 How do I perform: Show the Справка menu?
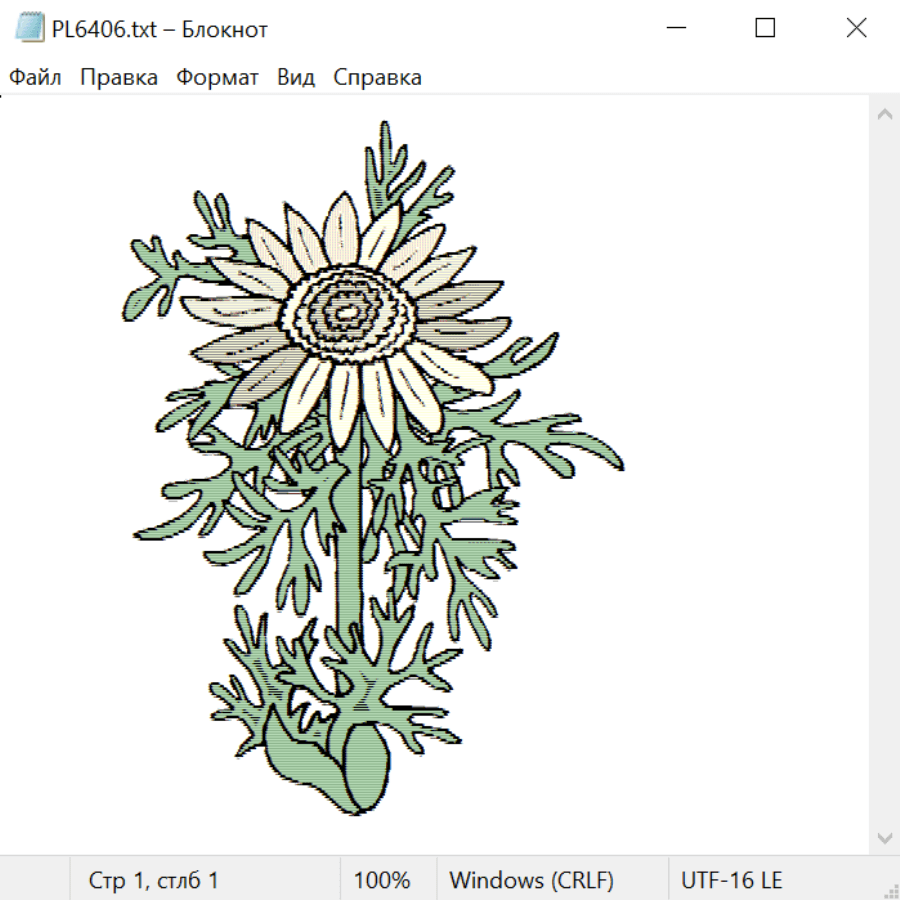(x=377, y=78)
